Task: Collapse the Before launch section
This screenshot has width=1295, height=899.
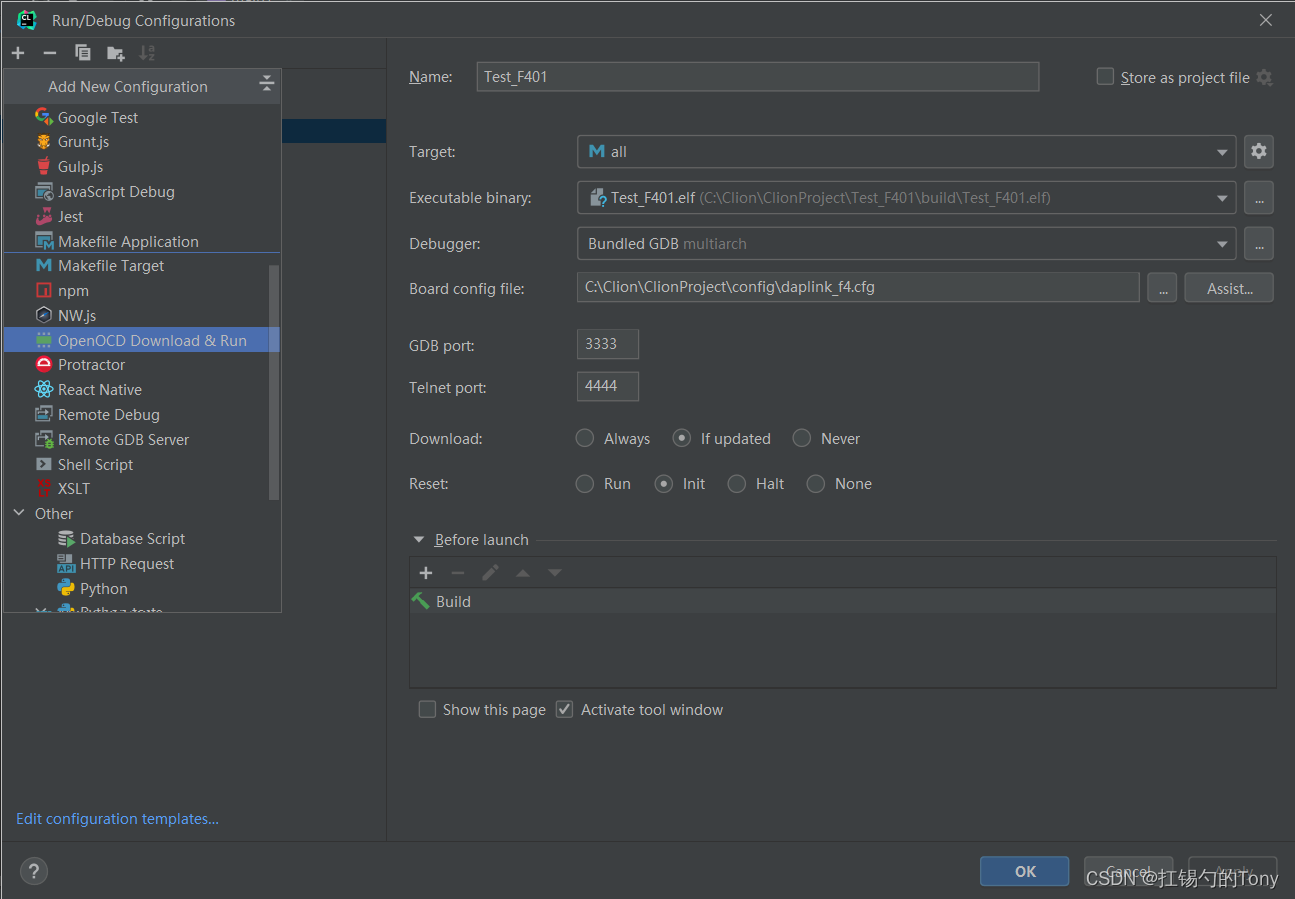Action: pyautogui.click(x=419, y=540)
